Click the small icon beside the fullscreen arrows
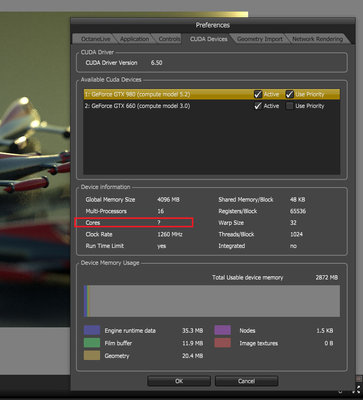This screenshot has width=363, height=400. click(340, 391)
